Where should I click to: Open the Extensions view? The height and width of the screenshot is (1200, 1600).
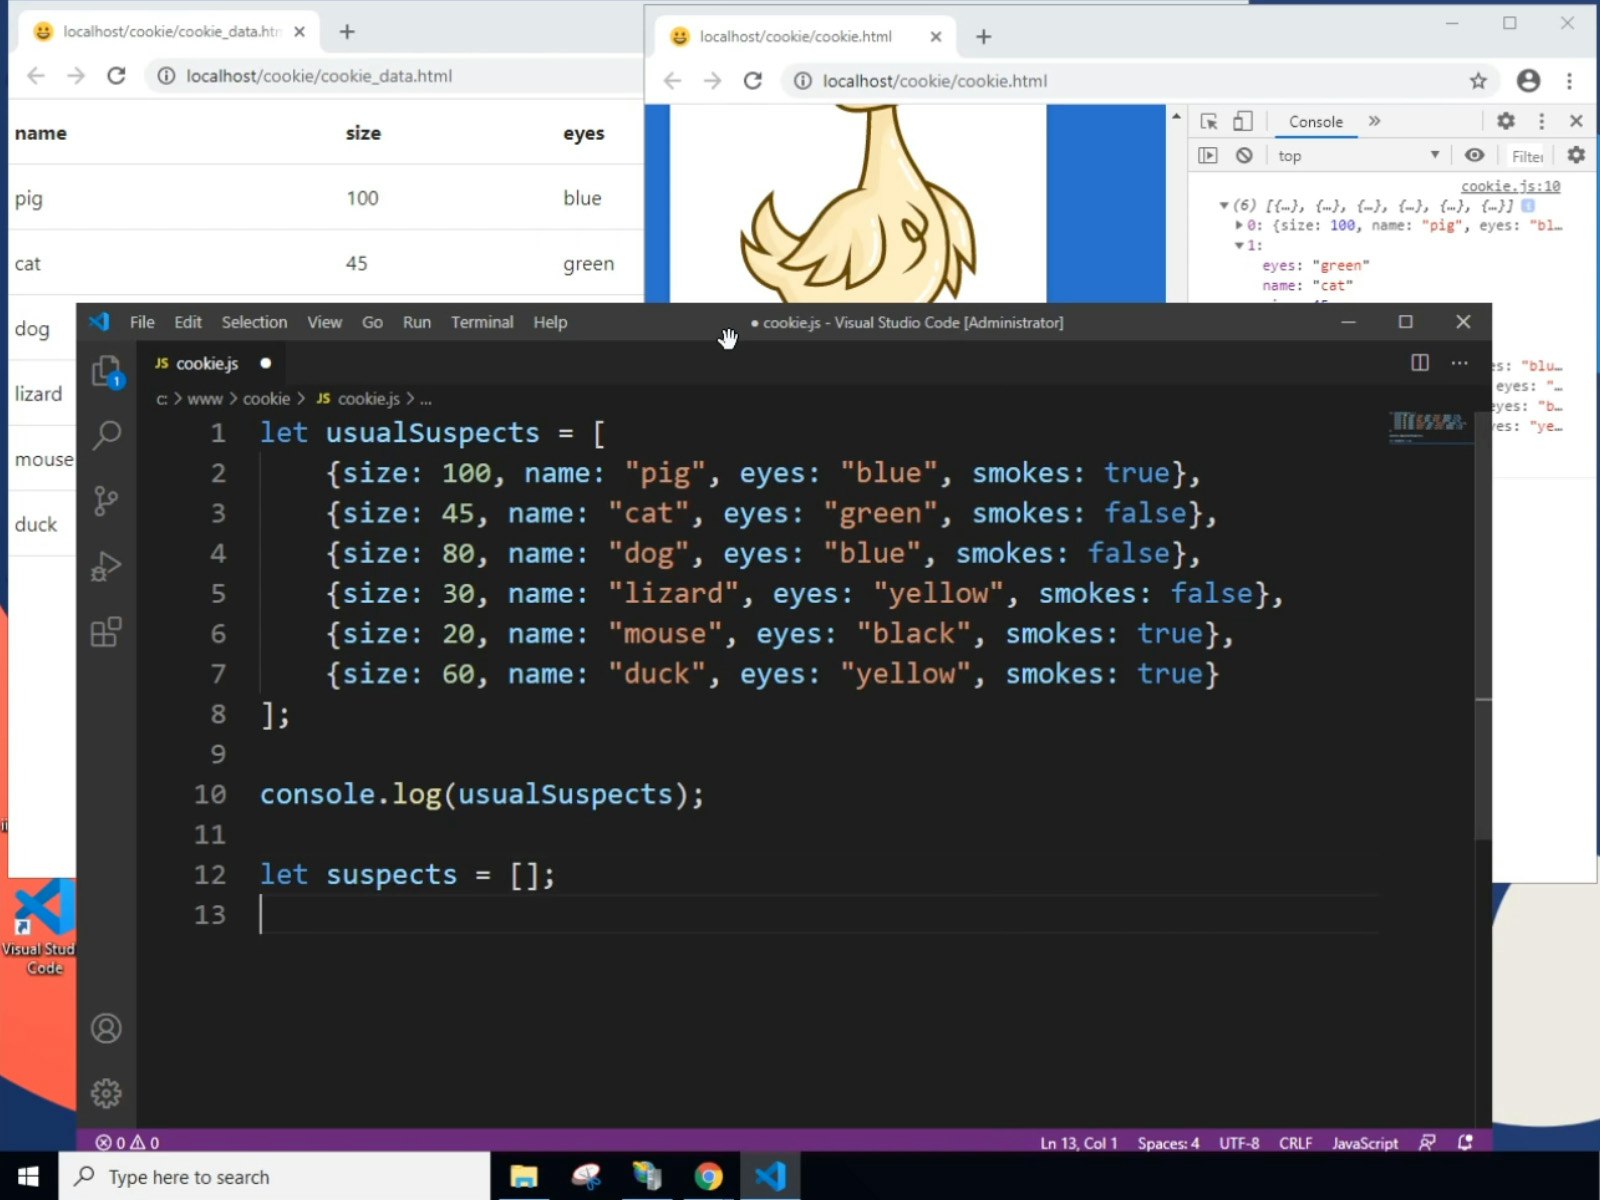(x=107, y=632)
